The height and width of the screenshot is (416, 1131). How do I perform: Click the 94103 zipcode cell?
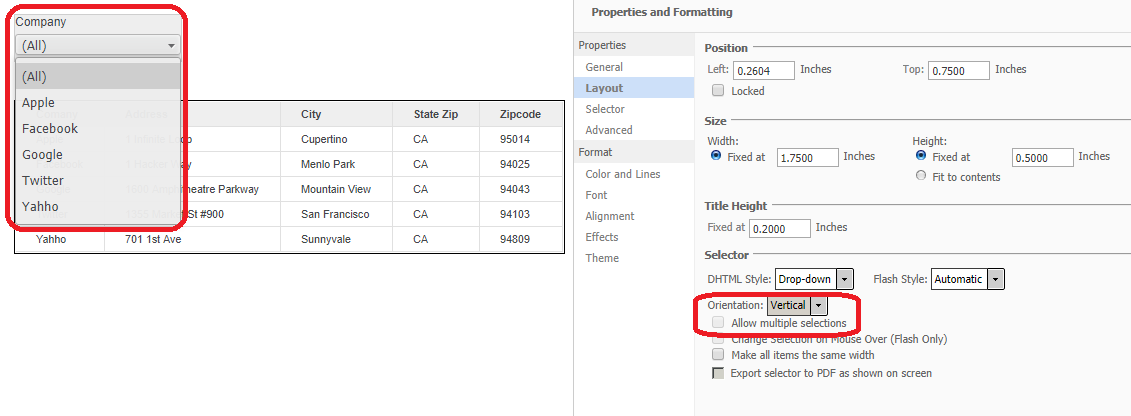(x=521, y=214)
